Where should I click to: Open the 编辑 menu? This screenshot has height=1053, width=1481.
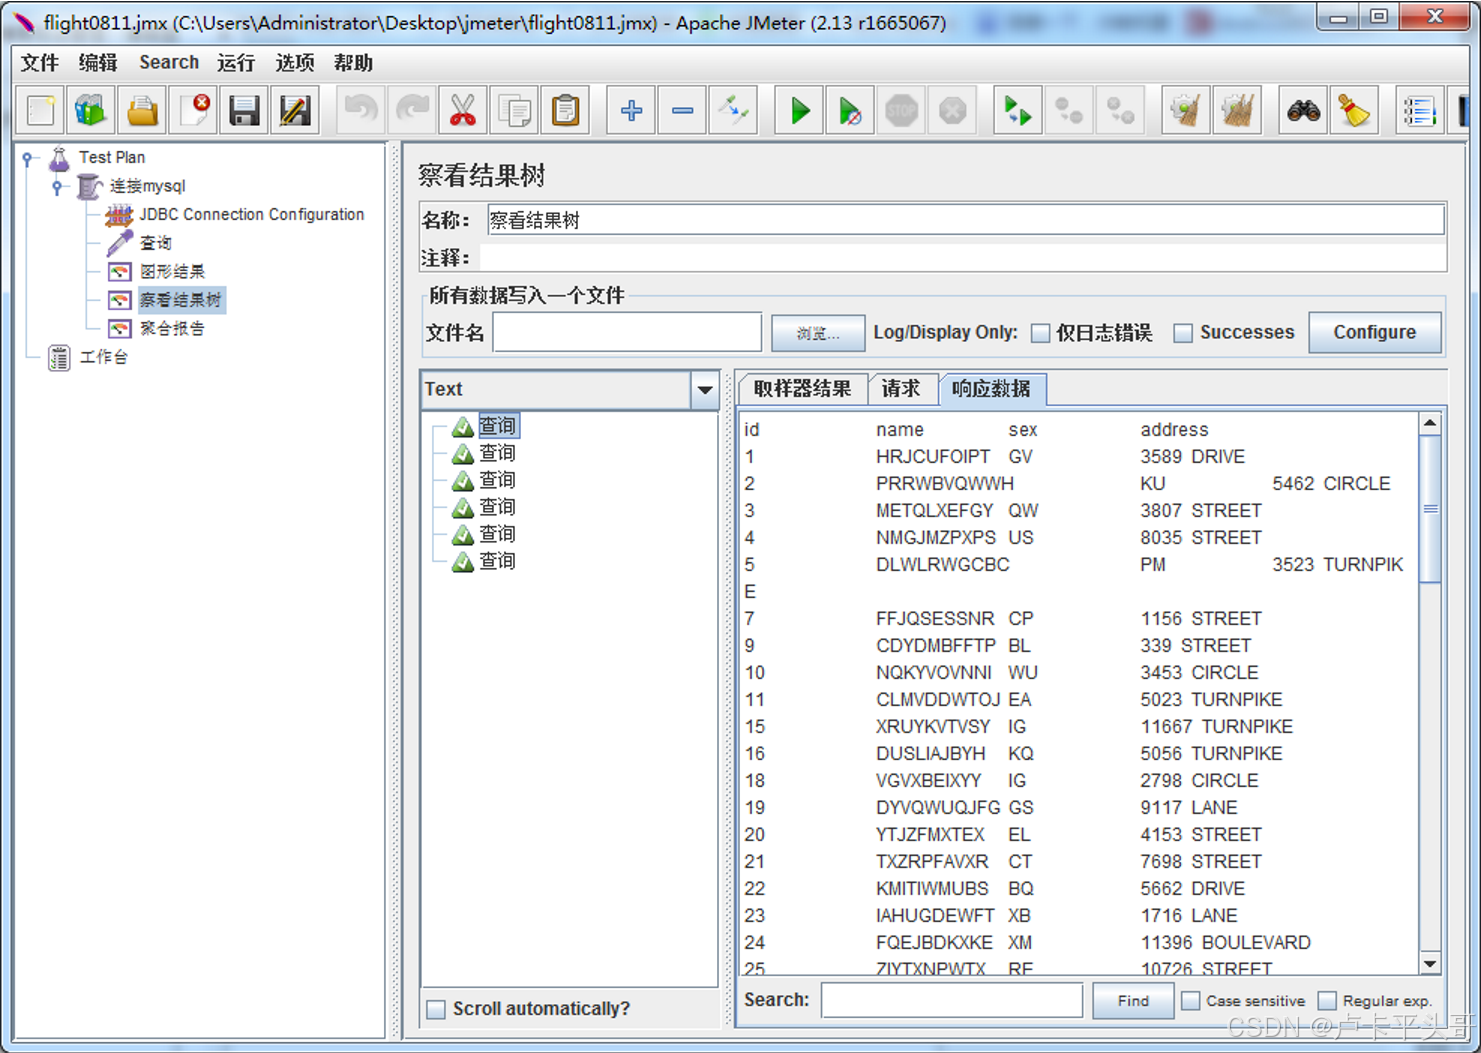pos(98,63)
